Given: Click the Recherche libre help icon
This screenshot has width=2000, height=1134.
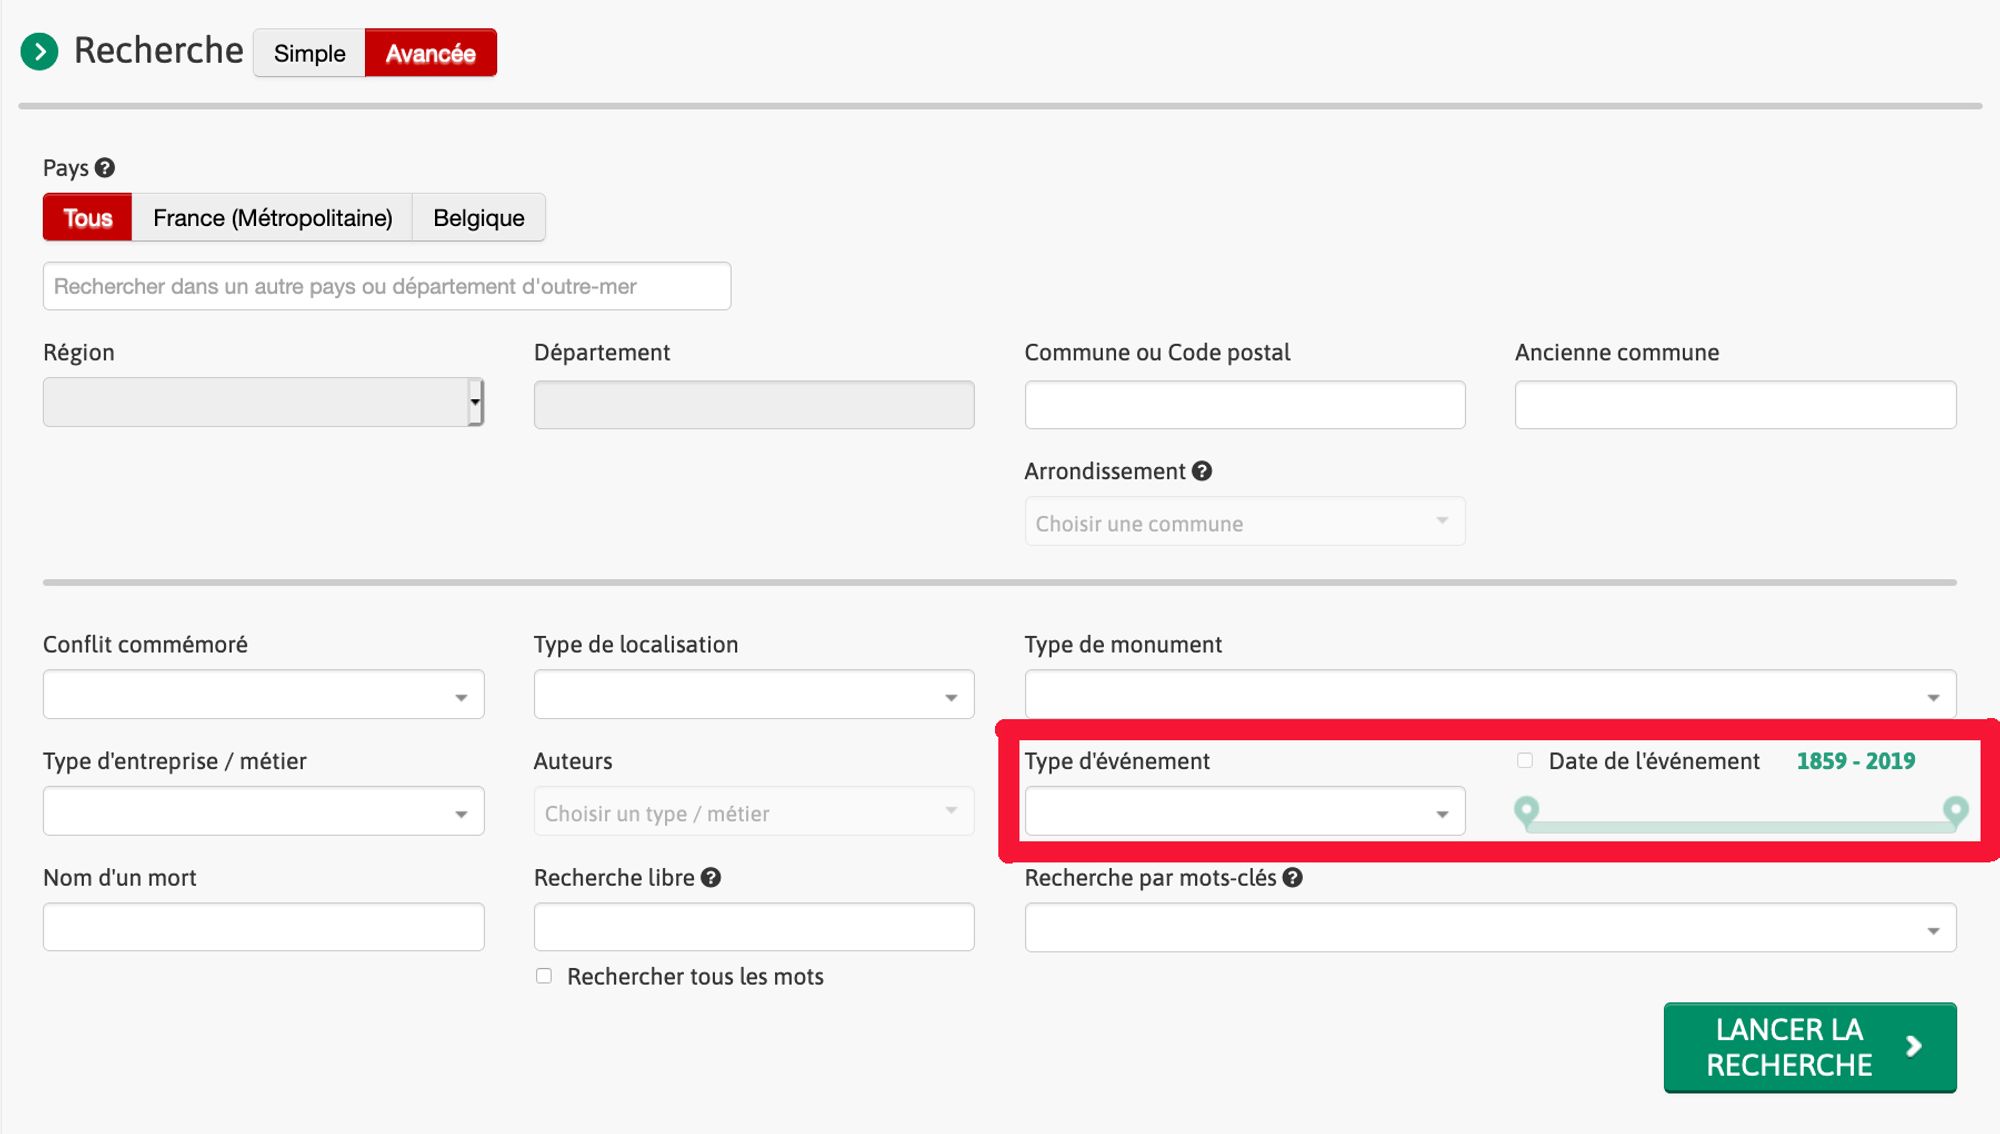Looking at the screenshot, I should [711, 878].
